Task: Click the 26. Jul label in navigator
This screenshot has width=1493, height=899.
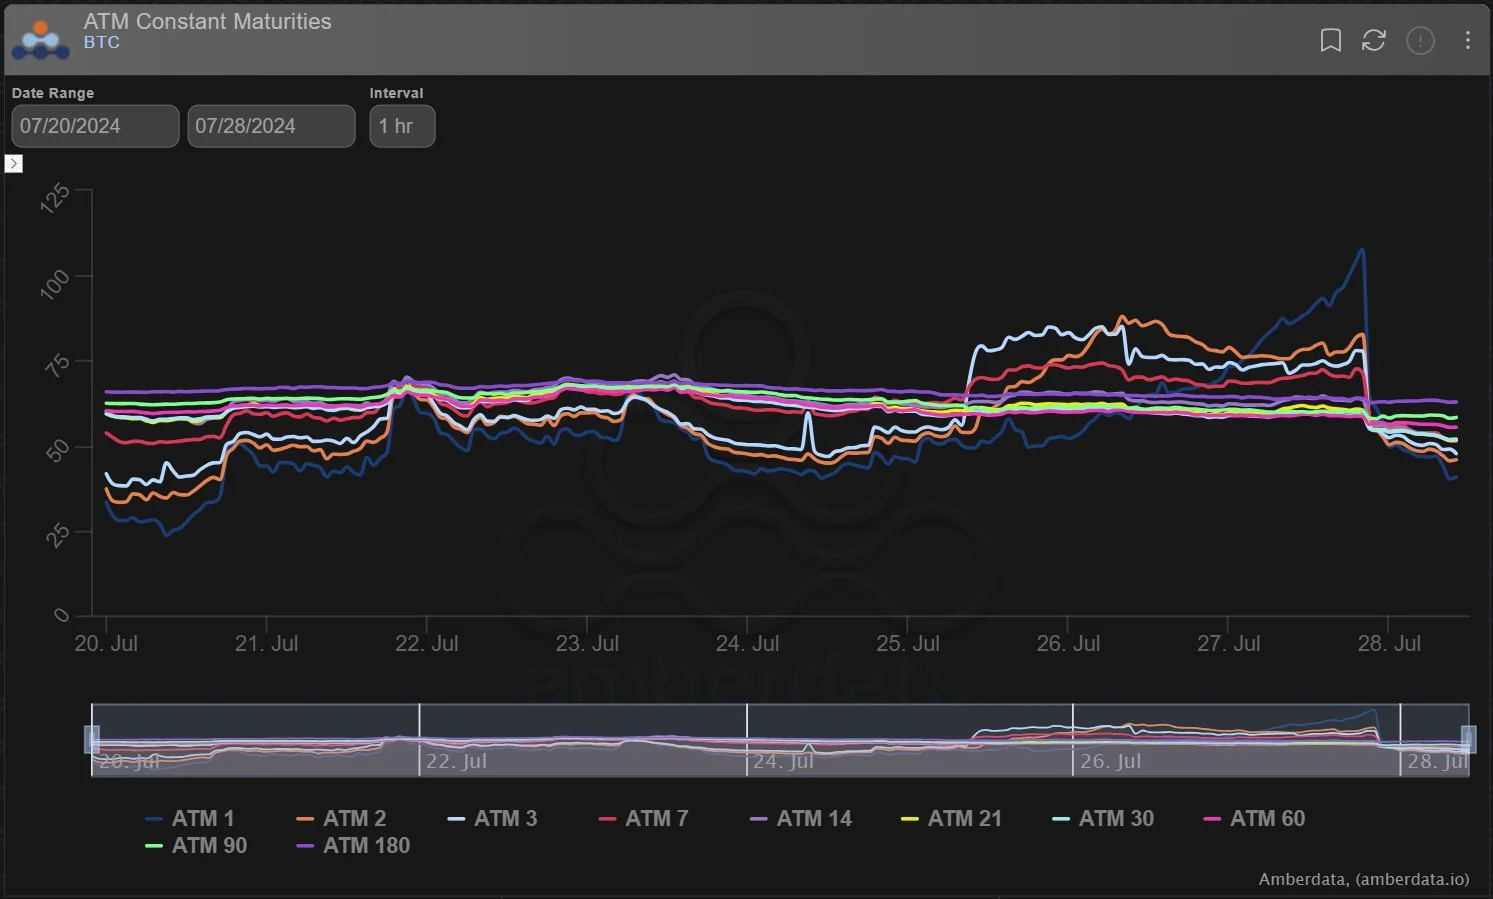Action: [x=1110, y=761]
